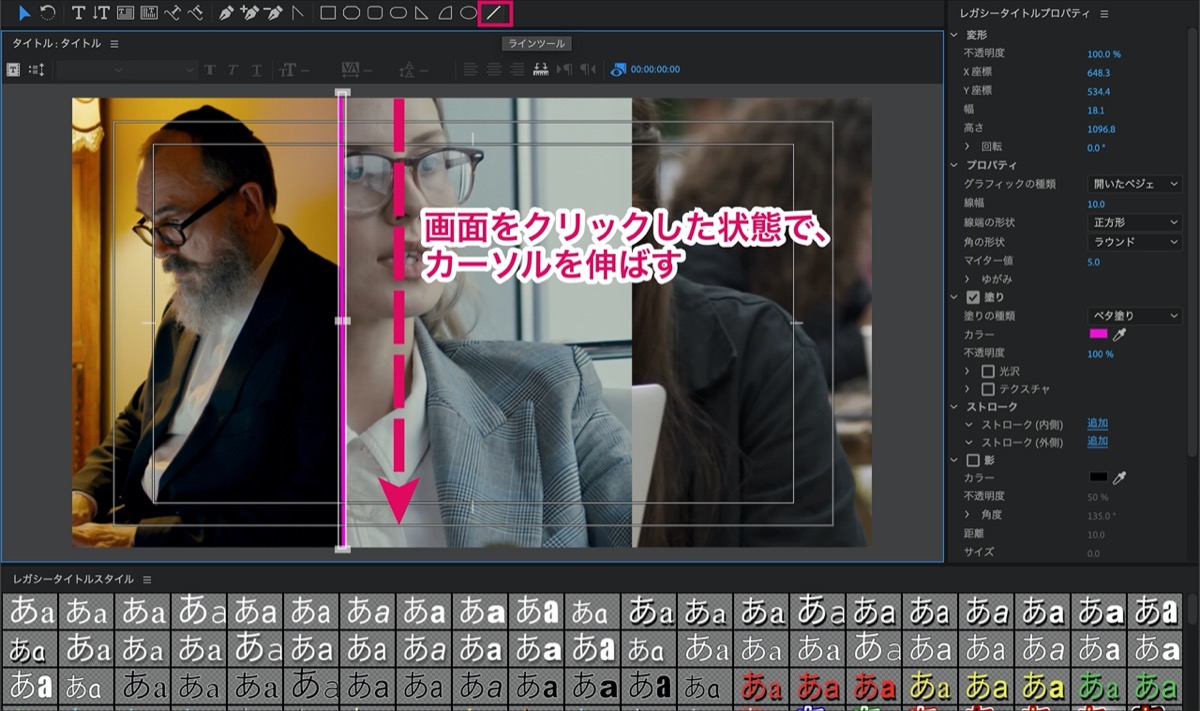Uncheck the 塗り fill checkbox
Screen dimensions: 1200x711
coord(973,297)
